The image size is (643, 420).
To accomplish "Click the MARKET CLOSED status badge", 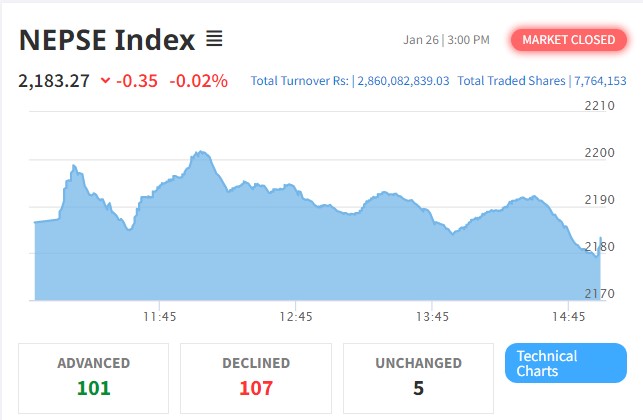I will [568, 40].
